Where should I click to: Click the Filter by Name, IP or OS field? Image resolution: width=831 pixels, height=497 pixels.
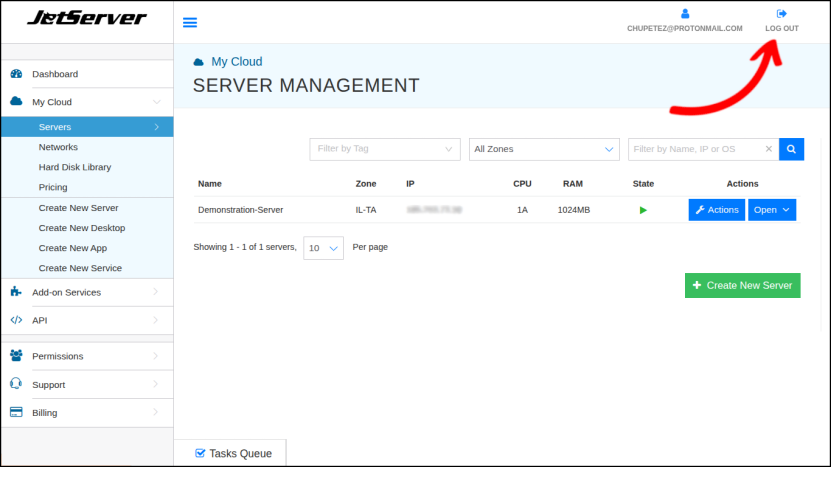[x=694, y=149]
